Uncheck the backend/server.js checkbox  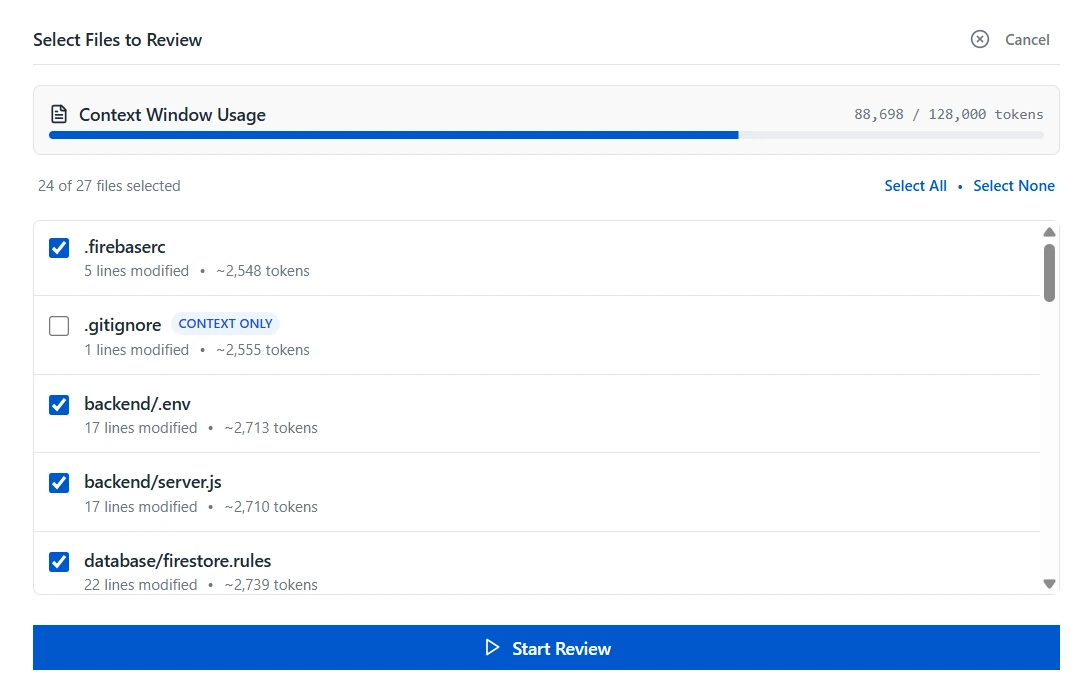pyautogui.click(x=58, y=483)
